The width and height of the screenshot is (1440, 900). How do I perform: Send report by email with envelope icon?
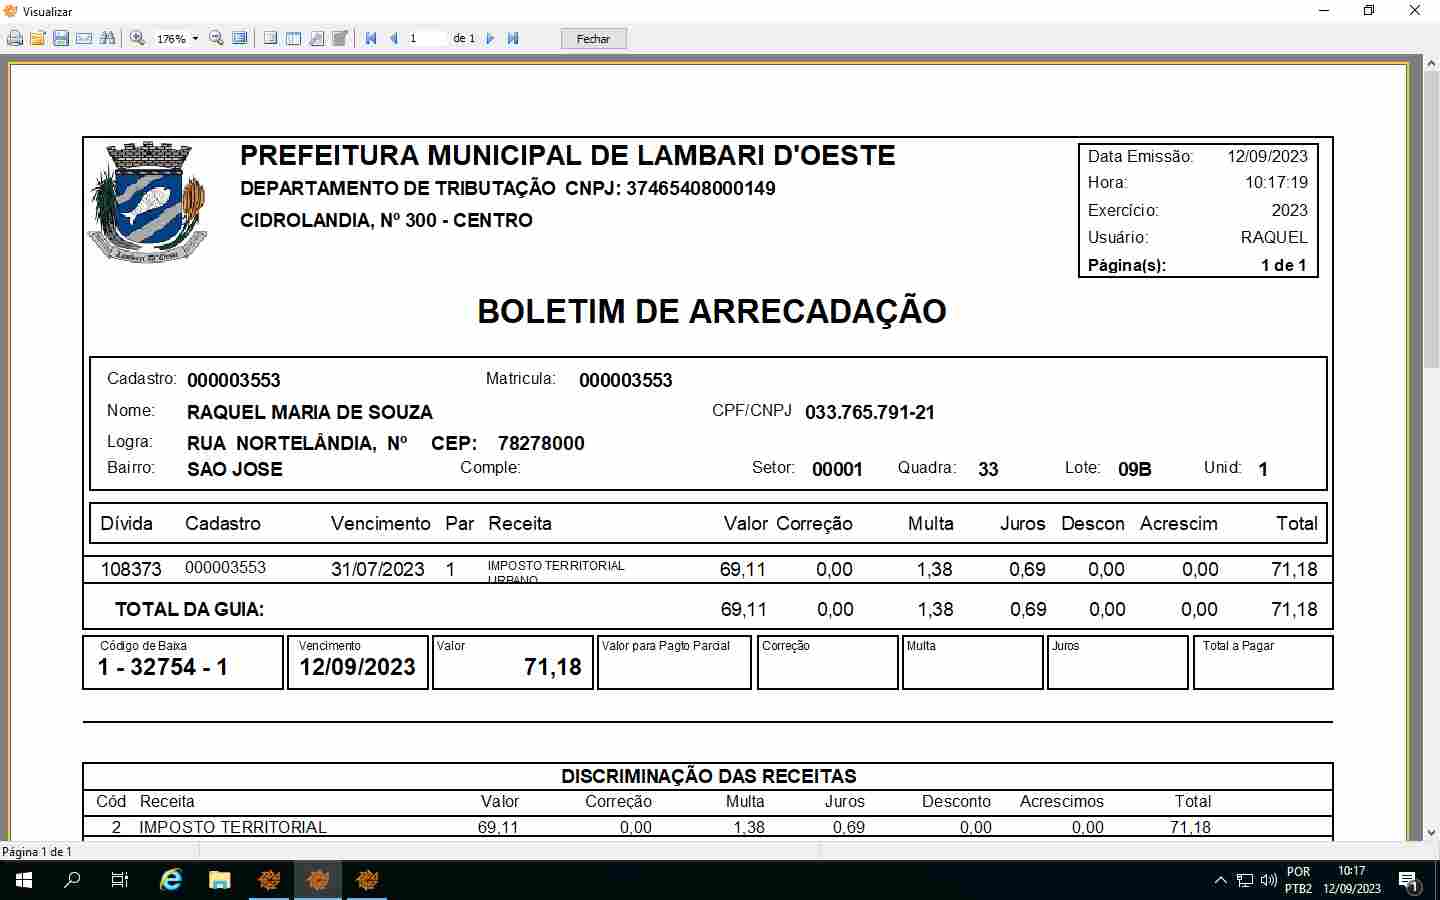84,39
